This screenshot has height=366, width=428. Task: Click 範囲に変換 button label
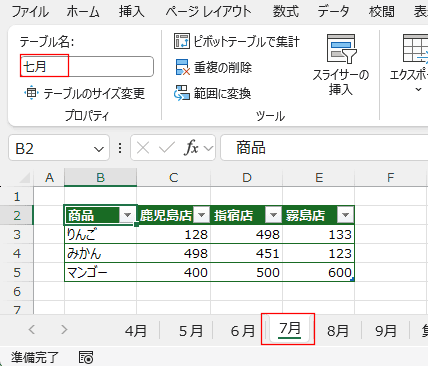point(222,93)
